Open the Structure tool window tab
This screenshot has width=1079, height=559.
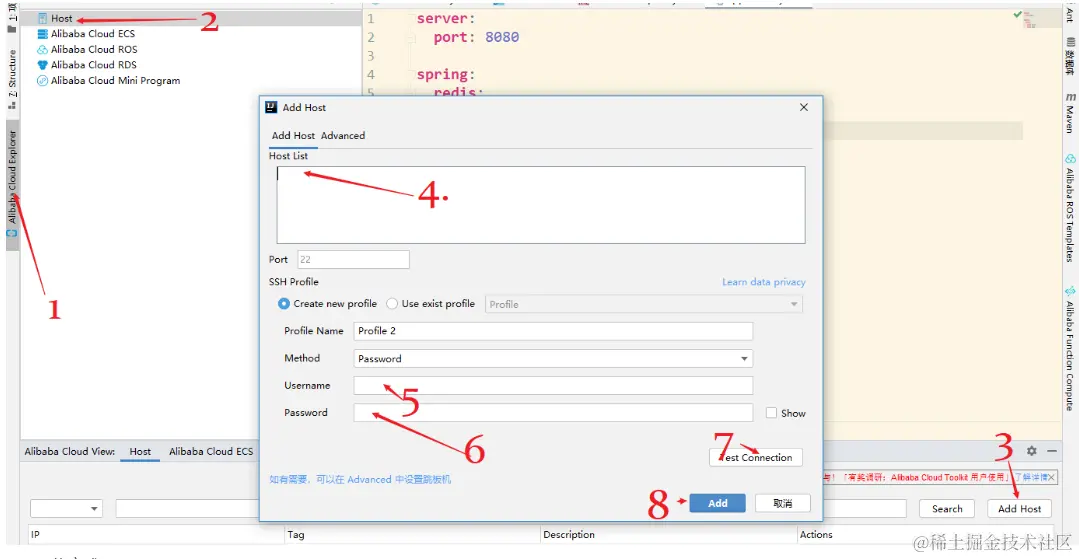coord(12,80)
